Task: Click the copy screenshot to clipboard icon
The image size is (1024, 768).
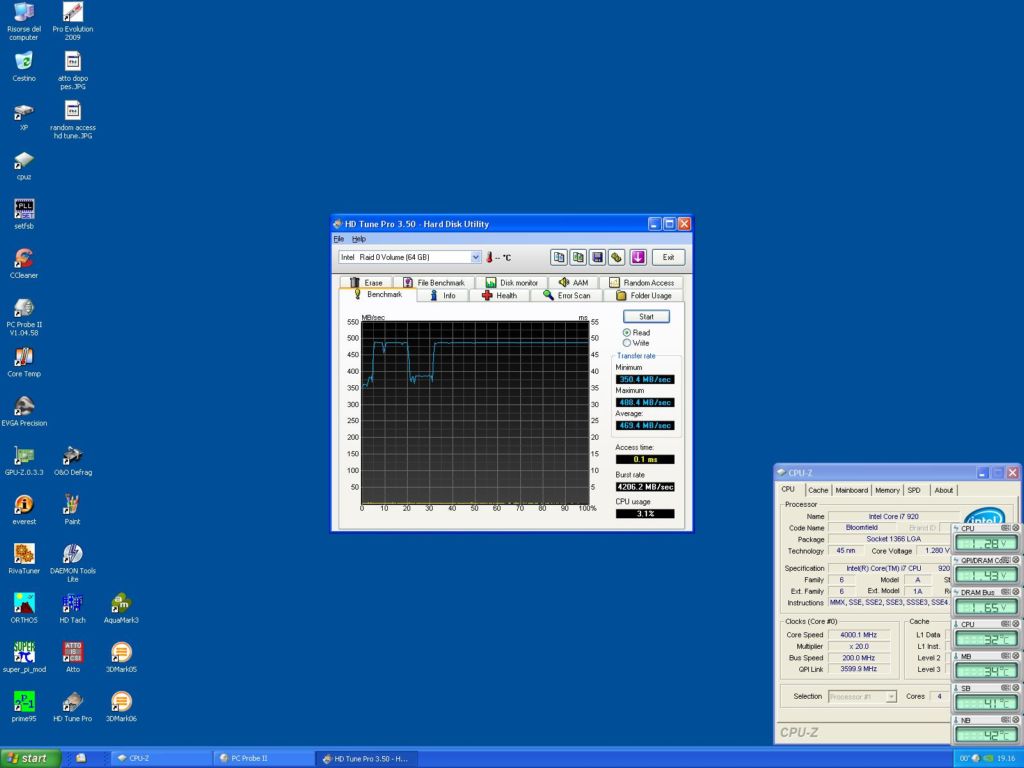Action: 578,257
